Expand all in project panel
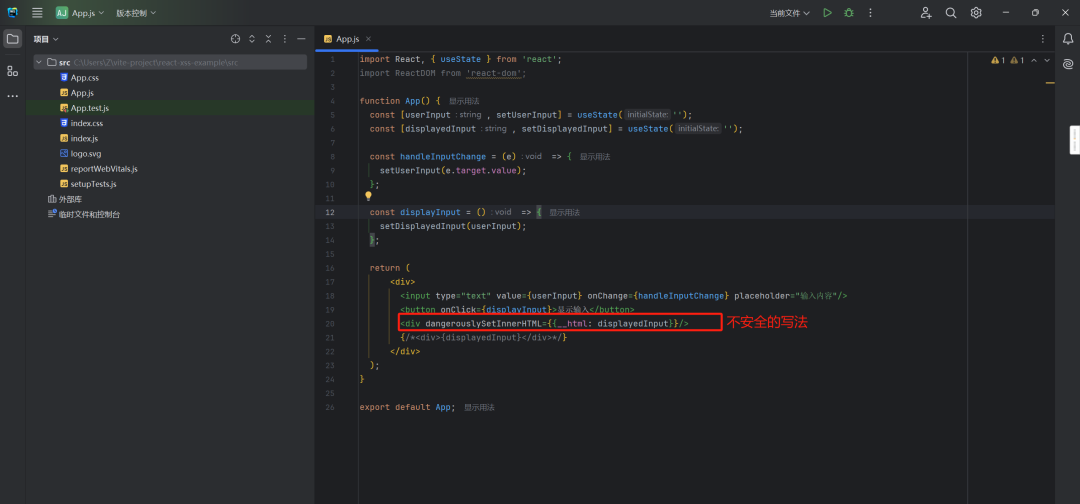 (x=252, y=39)
